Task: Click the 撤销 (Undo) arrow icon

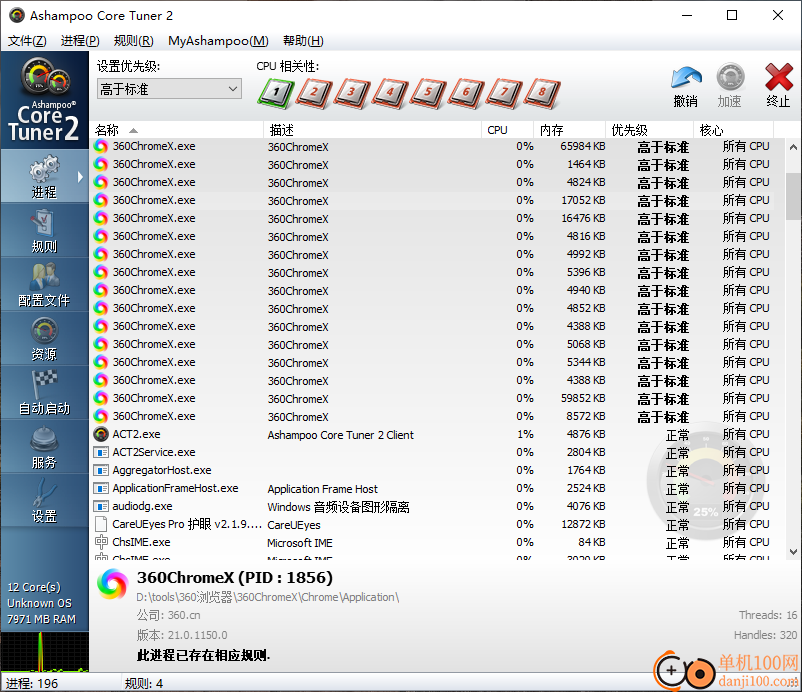Action: click(x=686, y=79)
